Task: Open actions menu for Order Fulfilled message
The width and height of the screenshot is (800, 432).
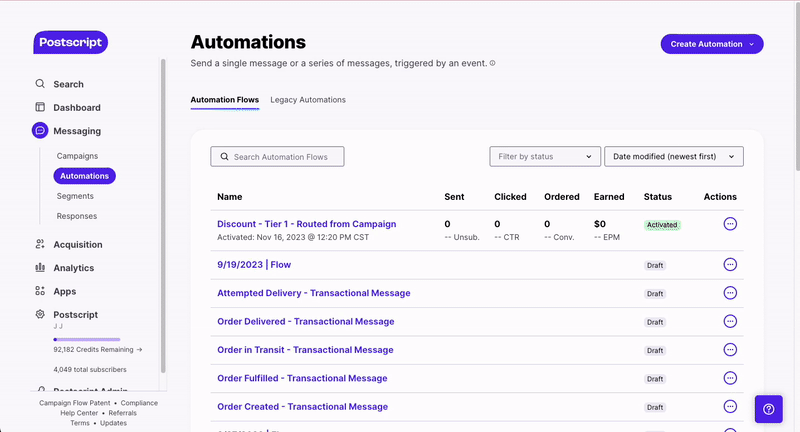Action: coord(730,378)
